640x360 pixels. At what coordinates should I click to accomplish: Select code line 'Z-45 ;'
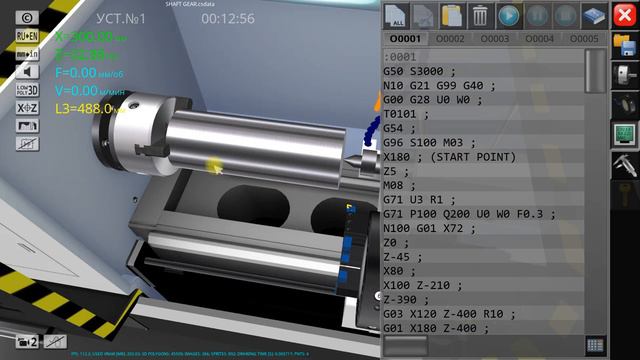pyautogui.click(x=484, y=257)
